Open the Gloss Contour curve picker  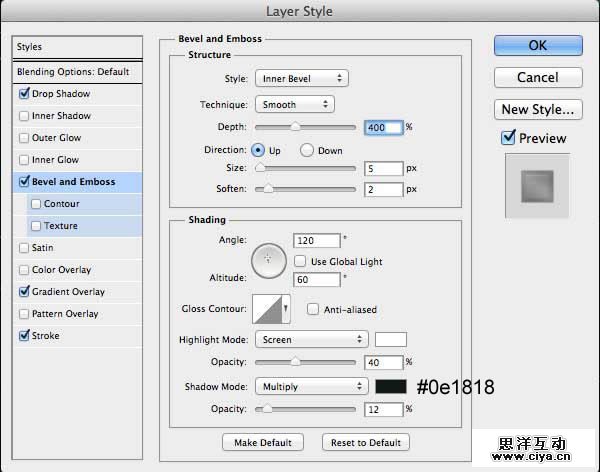(x=270, y=310)
